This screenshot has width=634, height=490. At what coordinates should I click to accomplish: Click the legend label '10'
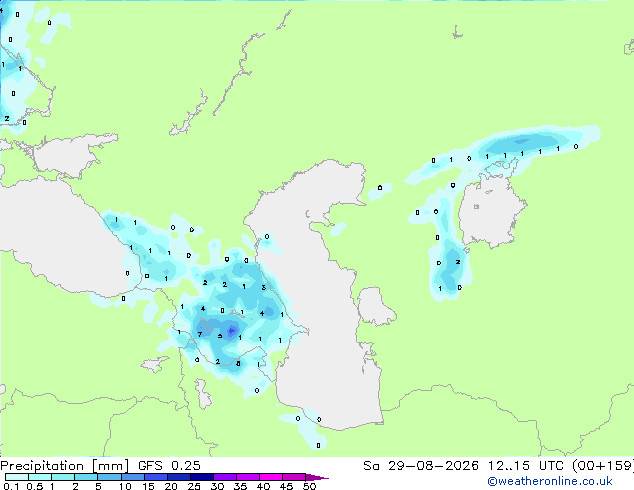click(x=125, y=486)
